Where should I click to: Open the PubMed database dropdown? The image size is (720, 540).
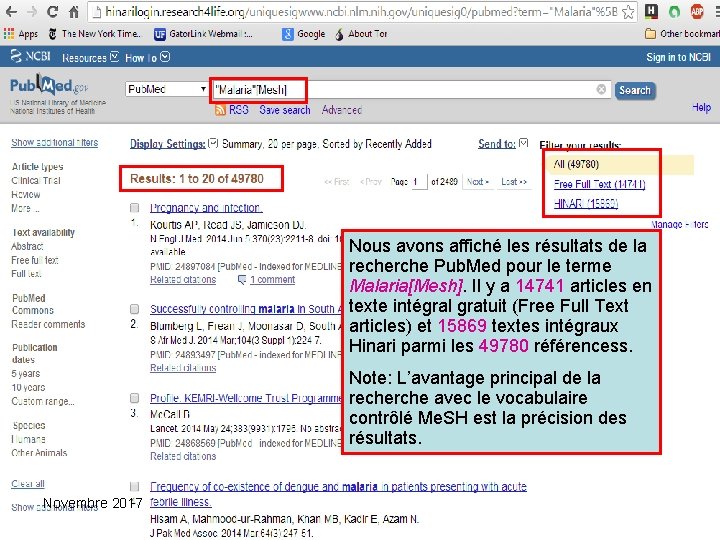pyautogui.click(x=167, y=89)
